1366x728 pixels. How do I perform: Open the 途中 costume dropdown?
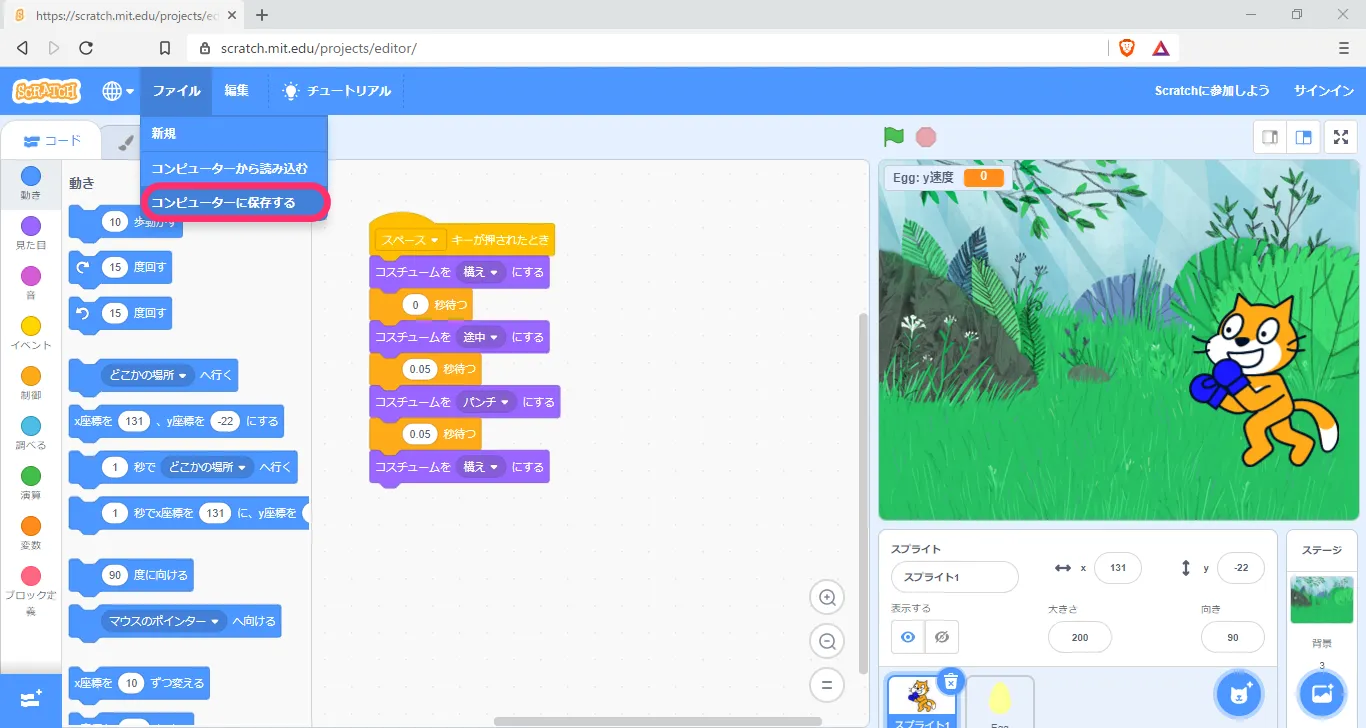(480, 337)
